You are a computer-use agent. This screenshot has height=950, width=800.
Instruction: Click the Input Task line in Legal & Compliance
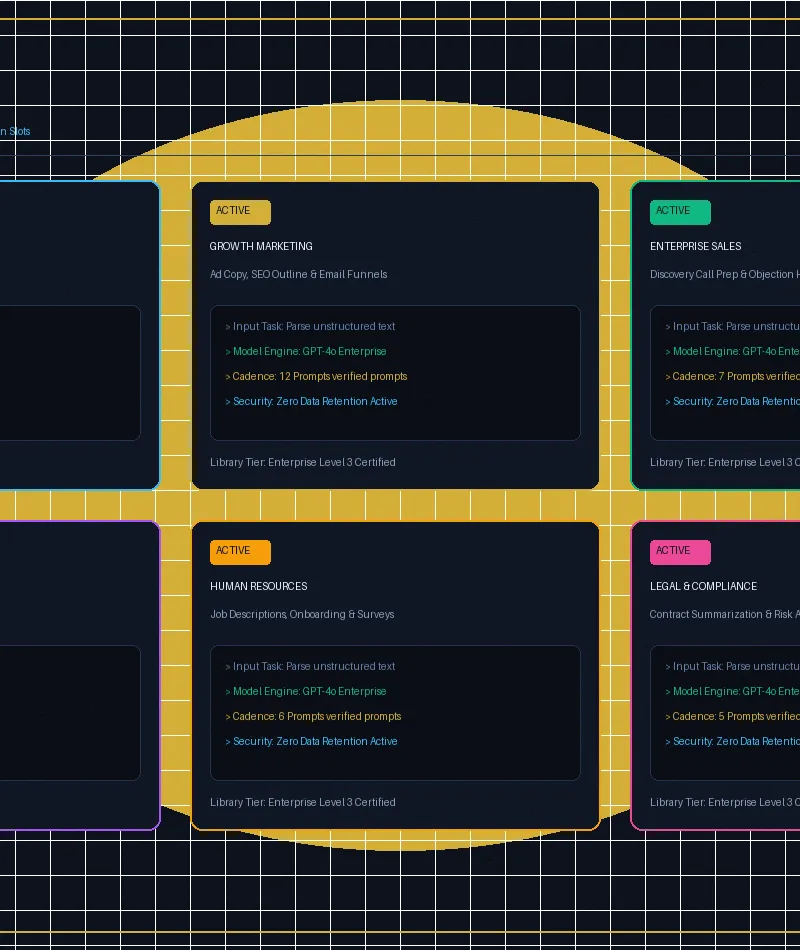[x=732, y=666]
